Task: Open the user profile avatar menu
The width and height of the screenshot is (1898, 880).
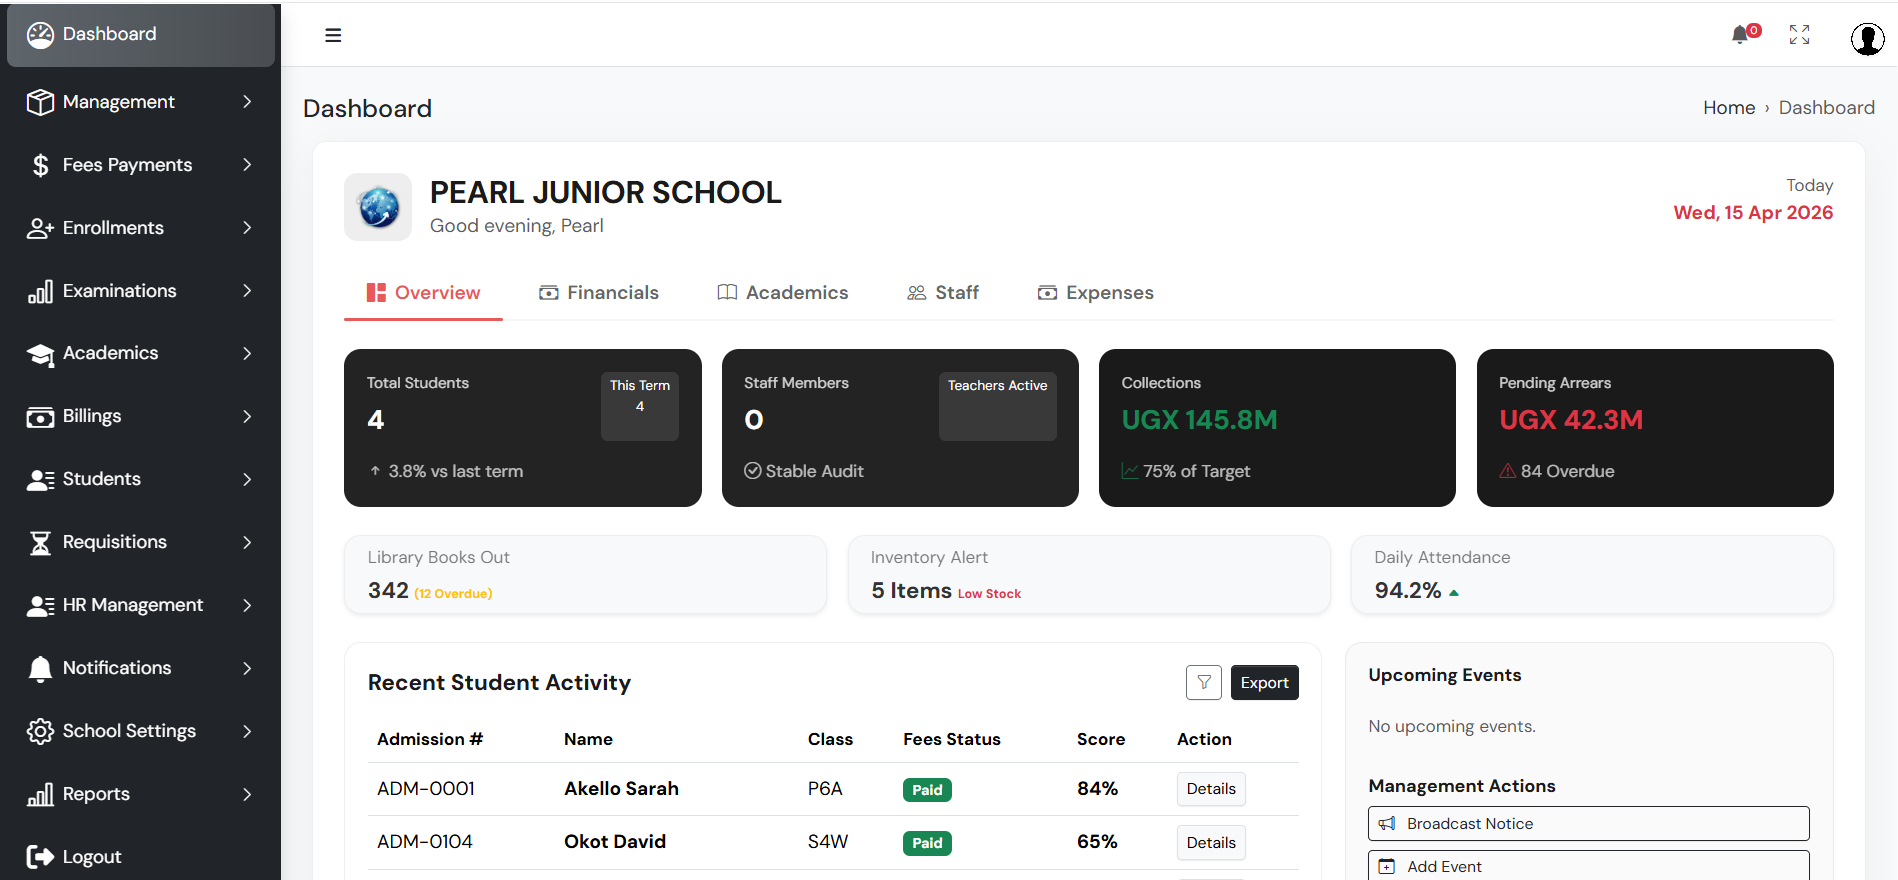Action: coord(1867,38)
